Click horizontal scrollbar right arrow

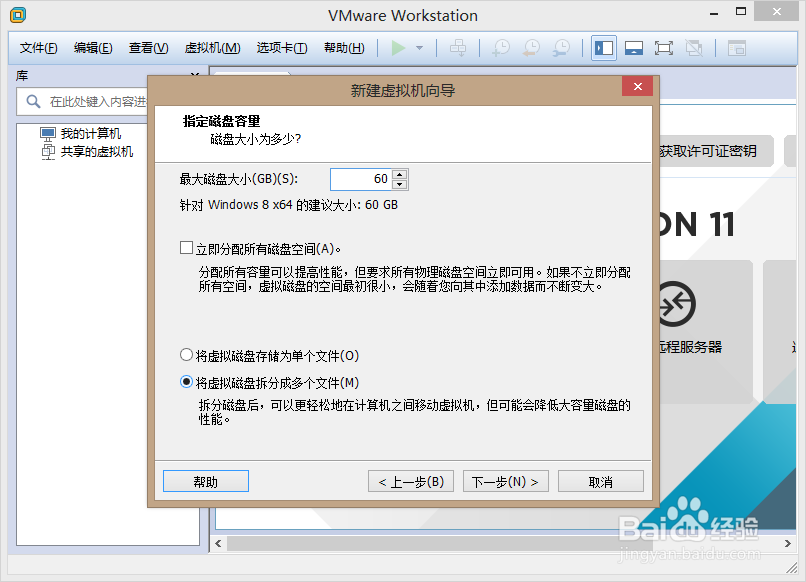coord(788,543)
